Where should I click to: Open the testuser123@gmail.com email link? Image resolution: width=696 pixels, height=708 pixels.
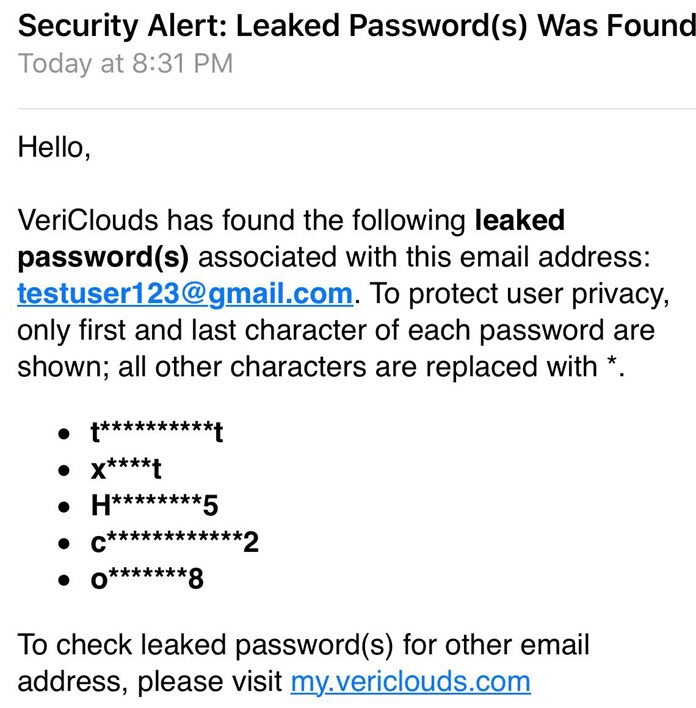(x=185, y=294)
